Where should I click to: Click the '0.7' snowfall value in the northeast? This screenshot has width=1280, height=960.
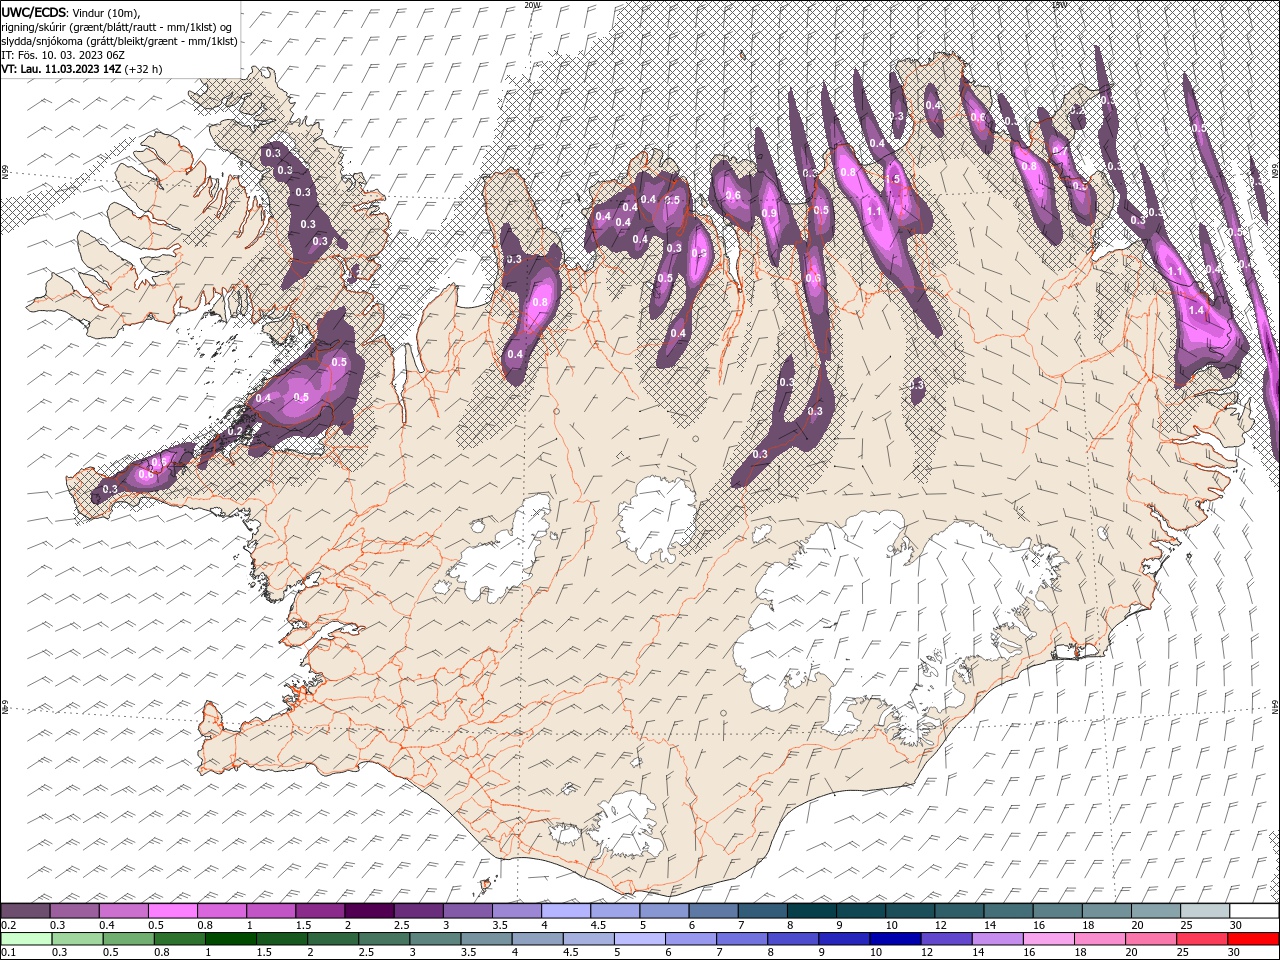click(1058, 151)
